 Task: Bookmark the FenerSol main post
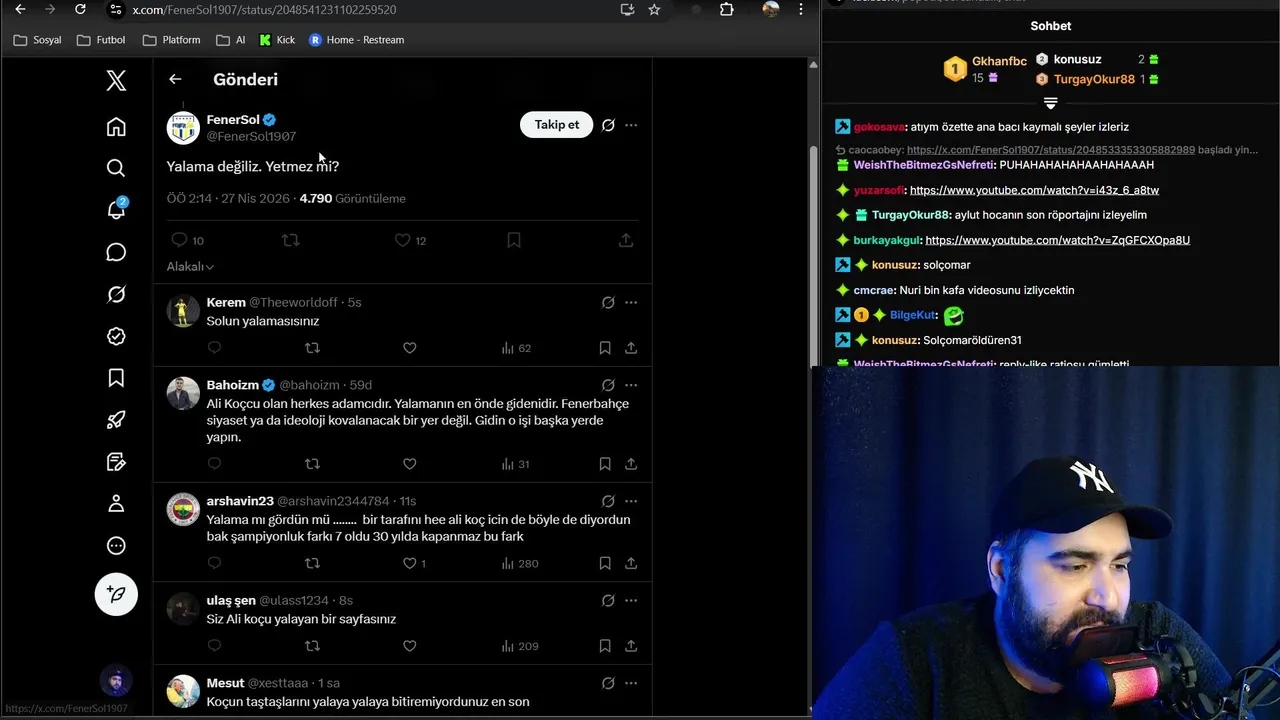coord(513,240)
